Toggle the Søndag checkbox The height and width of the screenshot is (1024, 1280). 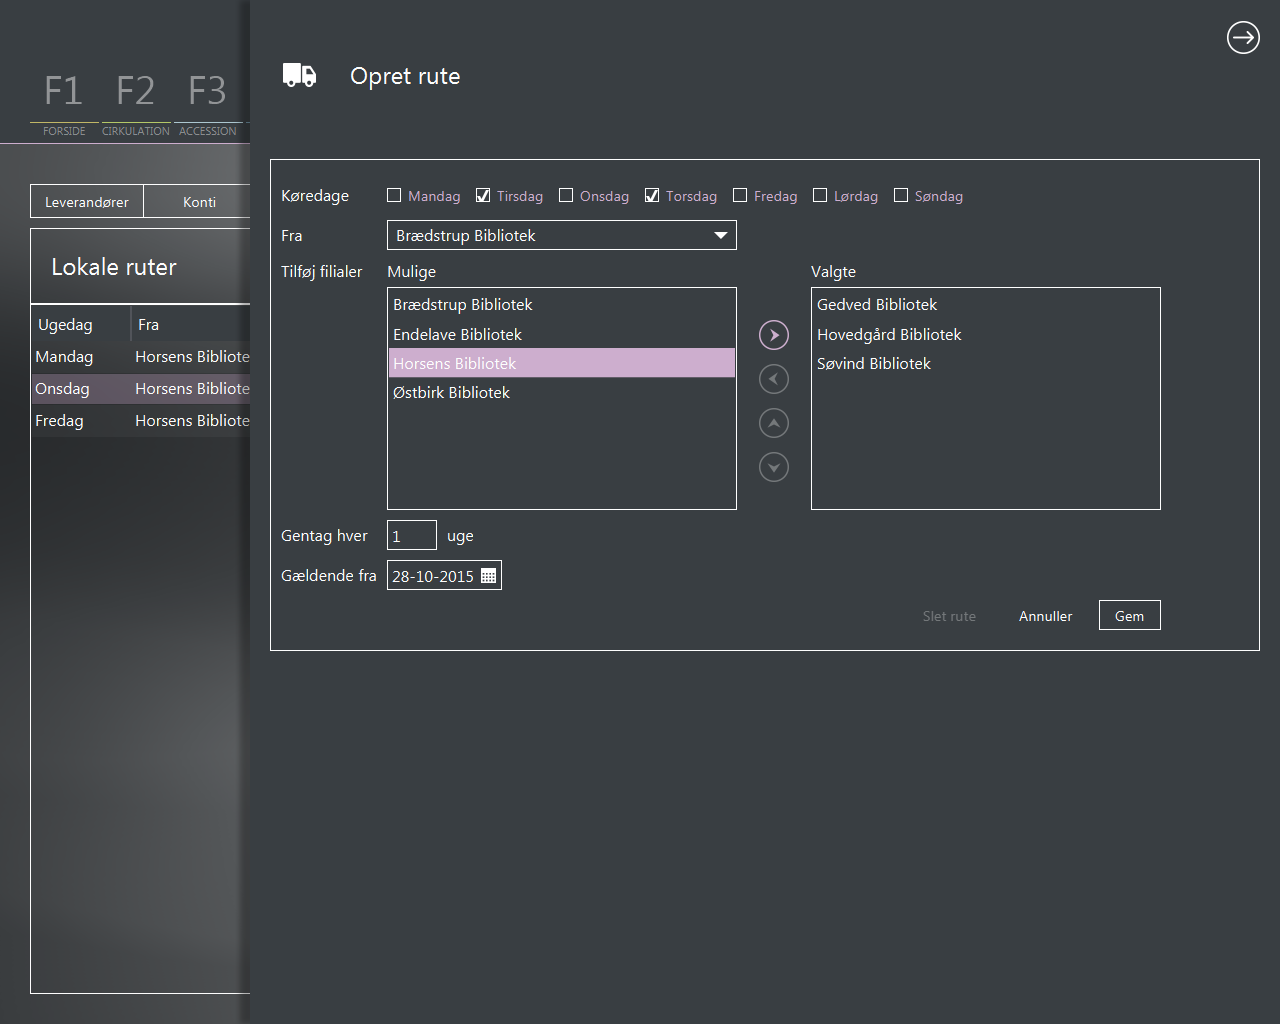coord(901,195)
